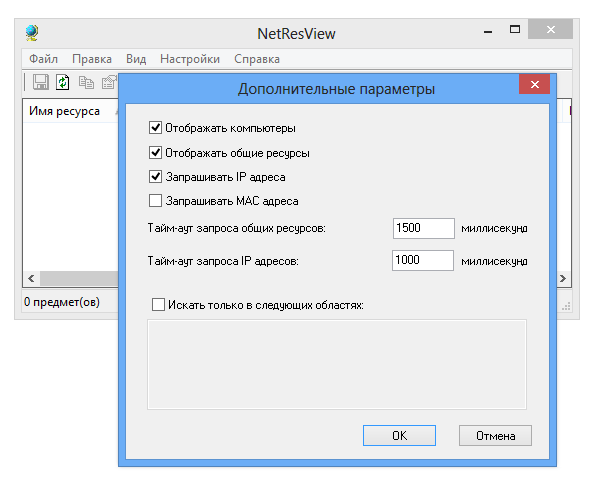Click the Save (floppy disk) toolbar icon

tap(41, 82)
